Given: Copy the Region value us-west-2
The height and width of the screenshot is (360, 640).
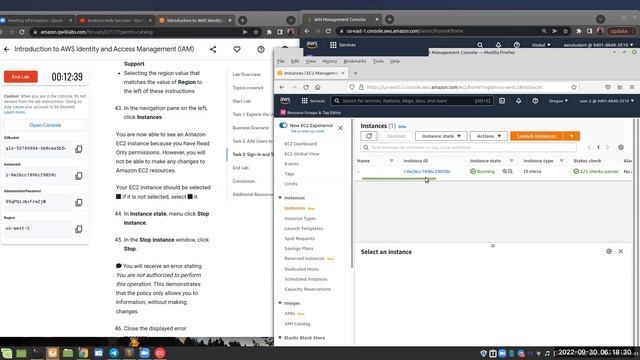Looking at the screenshot, I should pyautogui.click(x=79, y=229).
